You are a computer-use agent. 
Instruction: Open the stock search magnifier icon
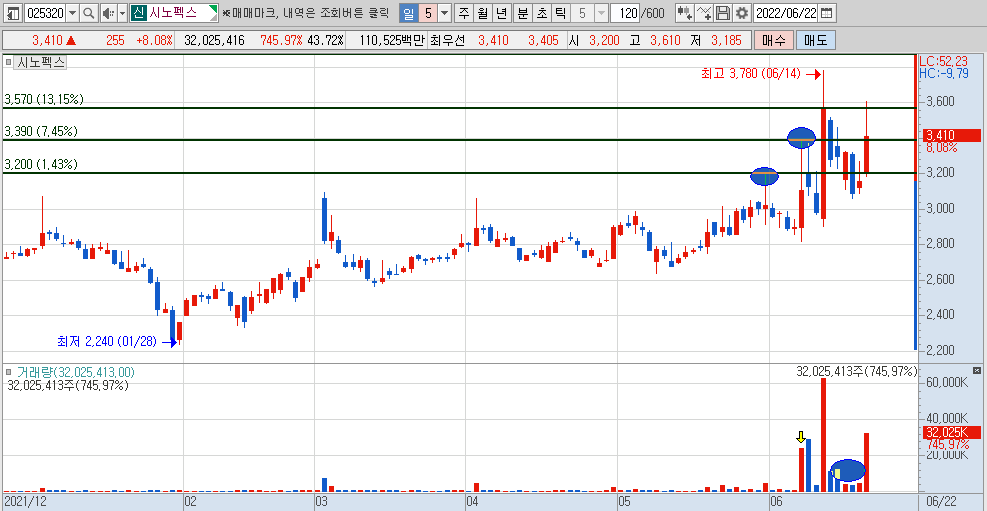point(89,13)
